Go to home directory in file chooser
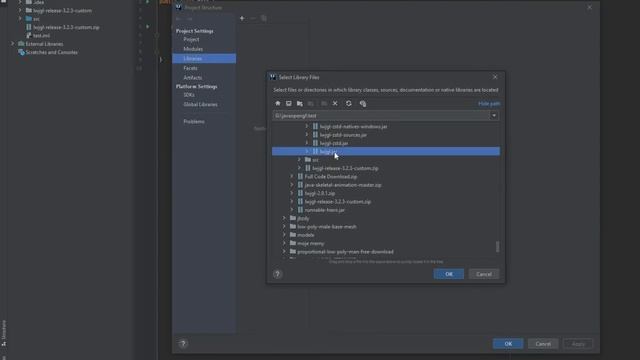This screenshot has width=640, height=360. tap(278, 104)
